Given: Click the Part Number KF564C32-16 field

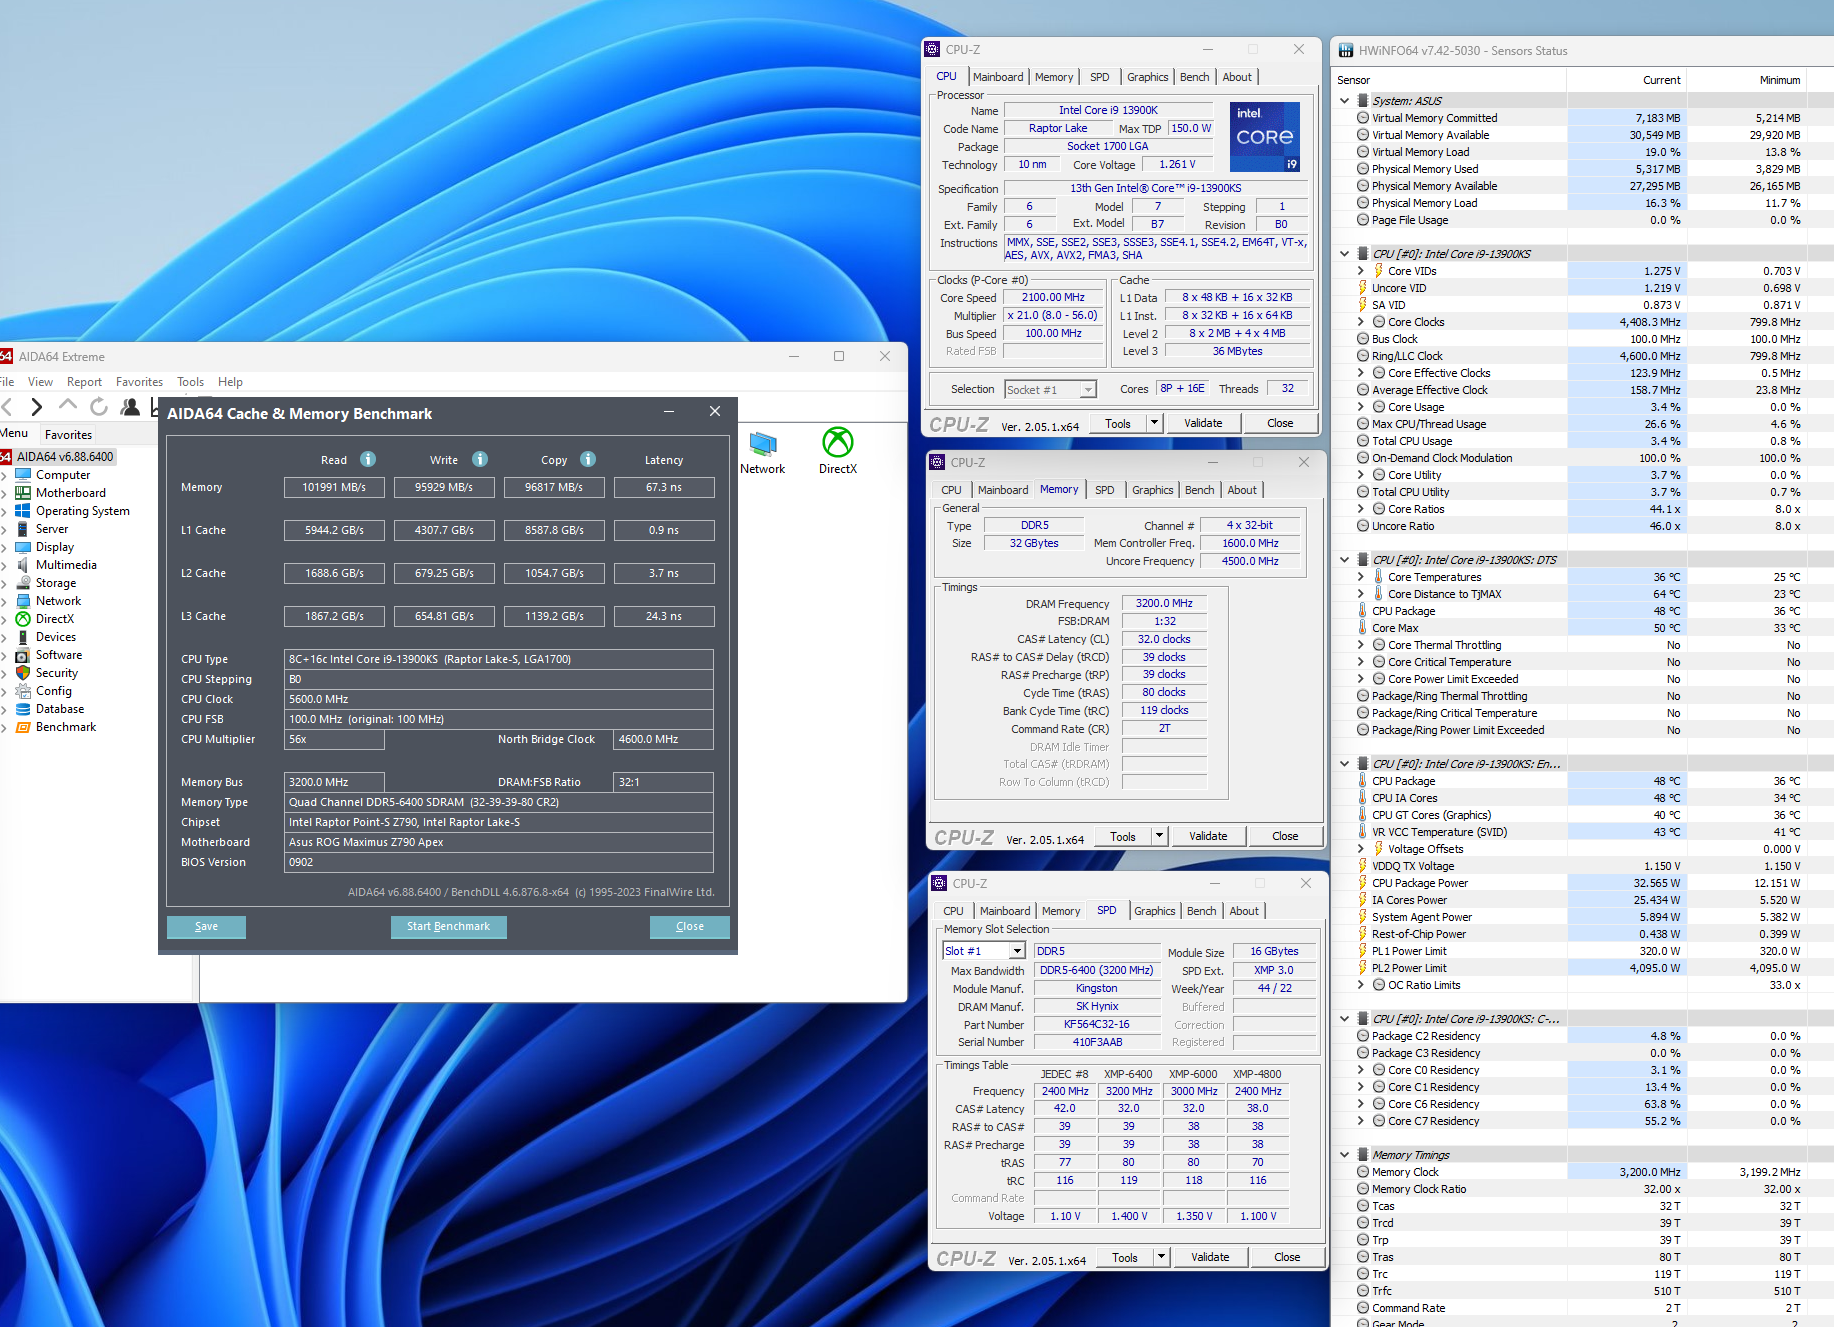Looking at the screenshot, I should pos(1096,1024).
